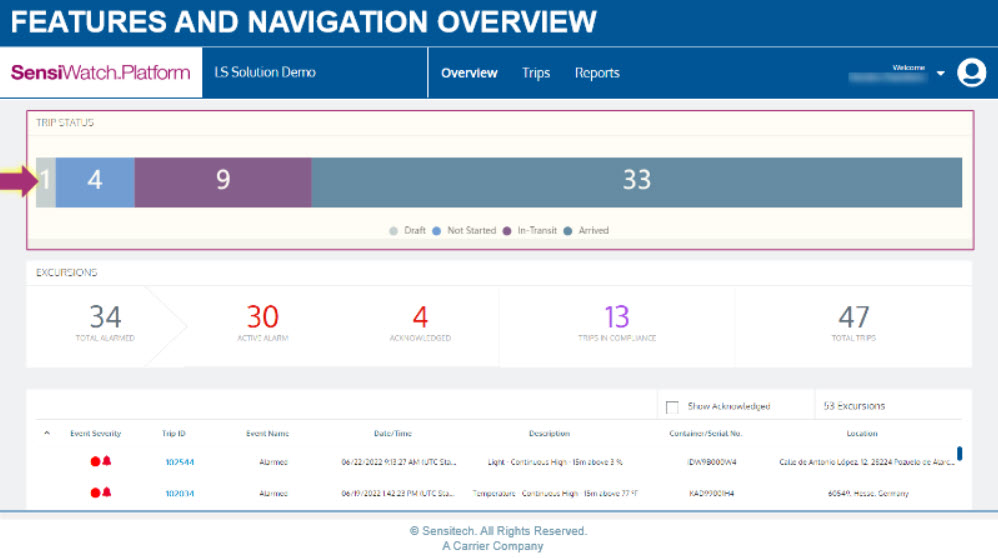Open the LS Solution Demo account selector
This screenshot has width=998, height=558.
pyautogui.click(x=265, y=73)
